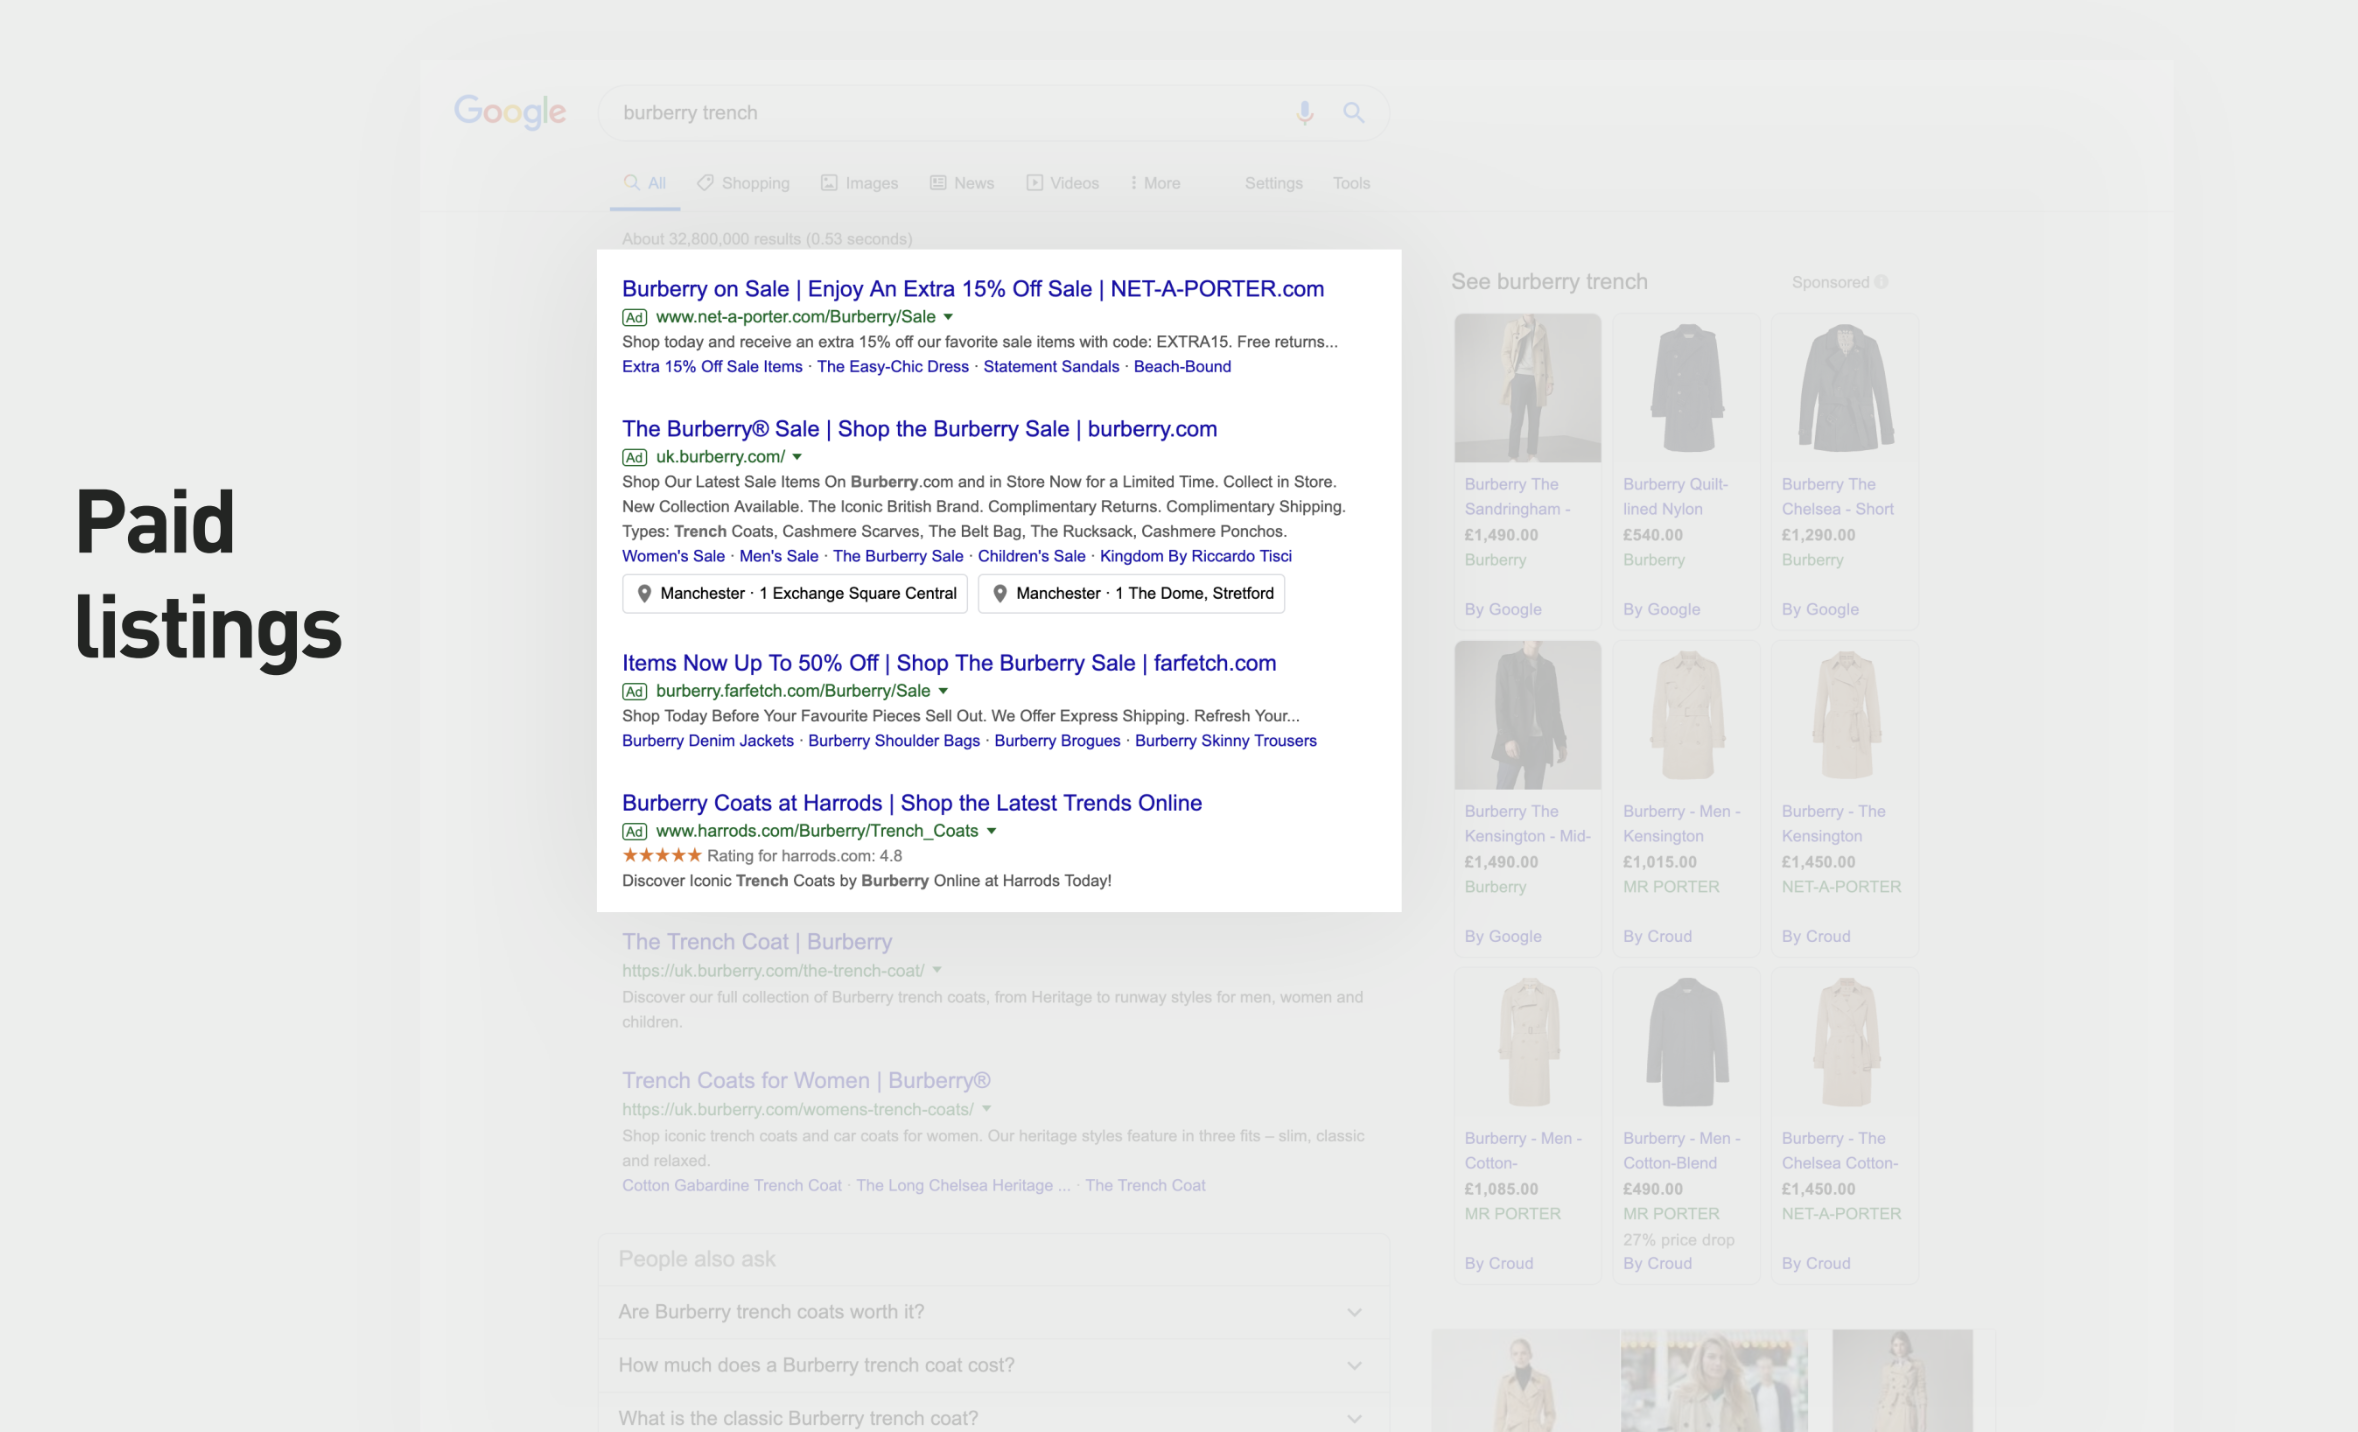
Task: Click the Ad badge beside uk.burberry.com
Action: pyautogui.click(x=634, y=457)
